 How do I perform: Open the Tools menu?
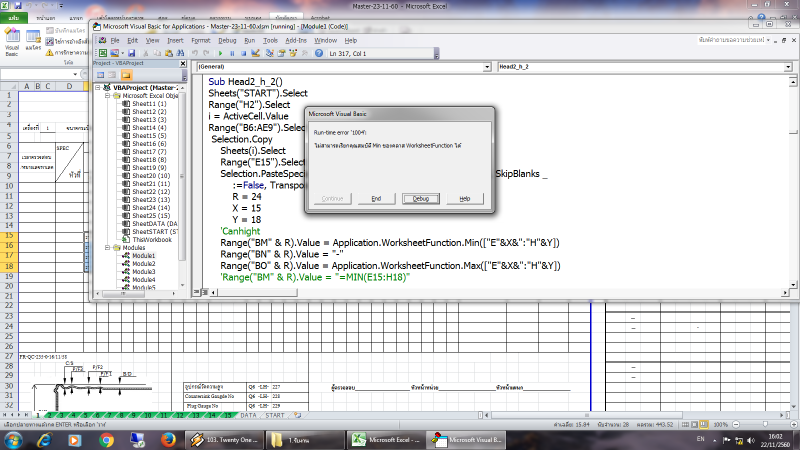(x=270, y=40)
